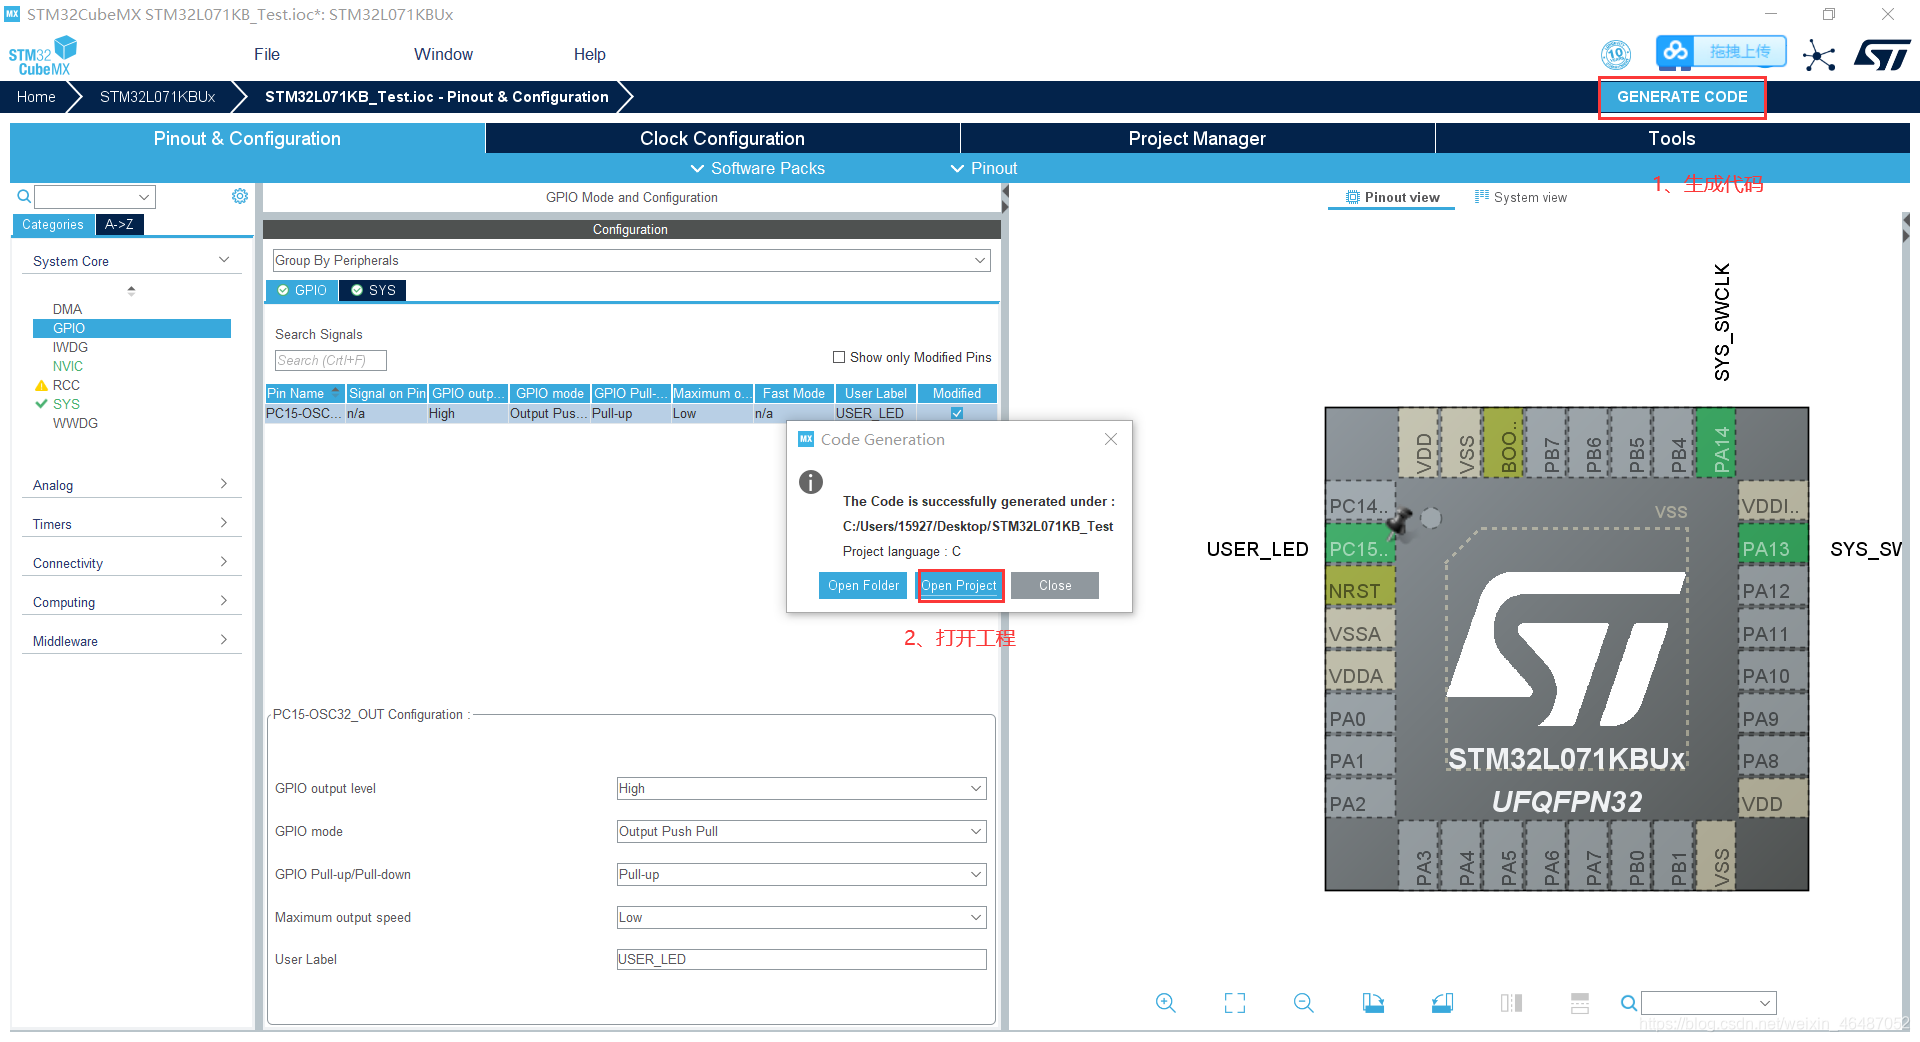
Task: Click the search magnifier in the left panel
Action: (23, 196)
